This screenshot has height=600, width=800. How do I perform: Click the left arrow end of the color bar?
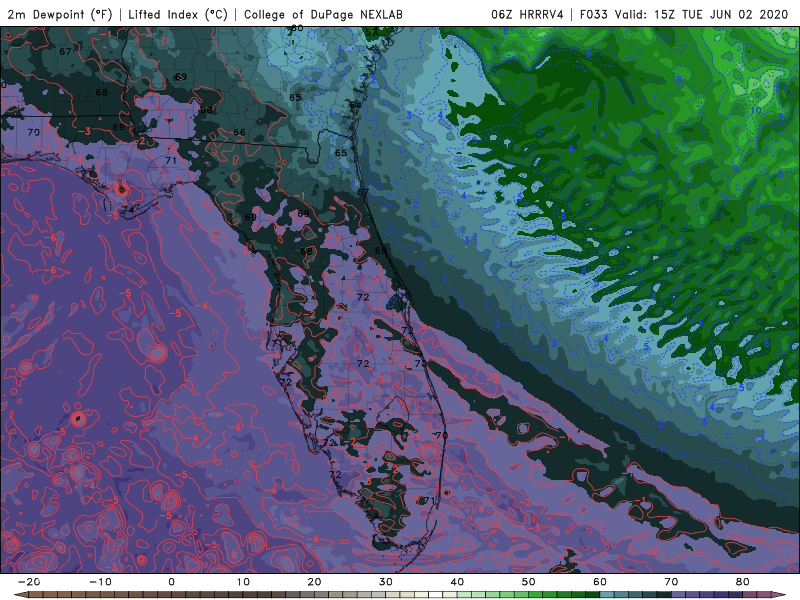coord(20,595)
